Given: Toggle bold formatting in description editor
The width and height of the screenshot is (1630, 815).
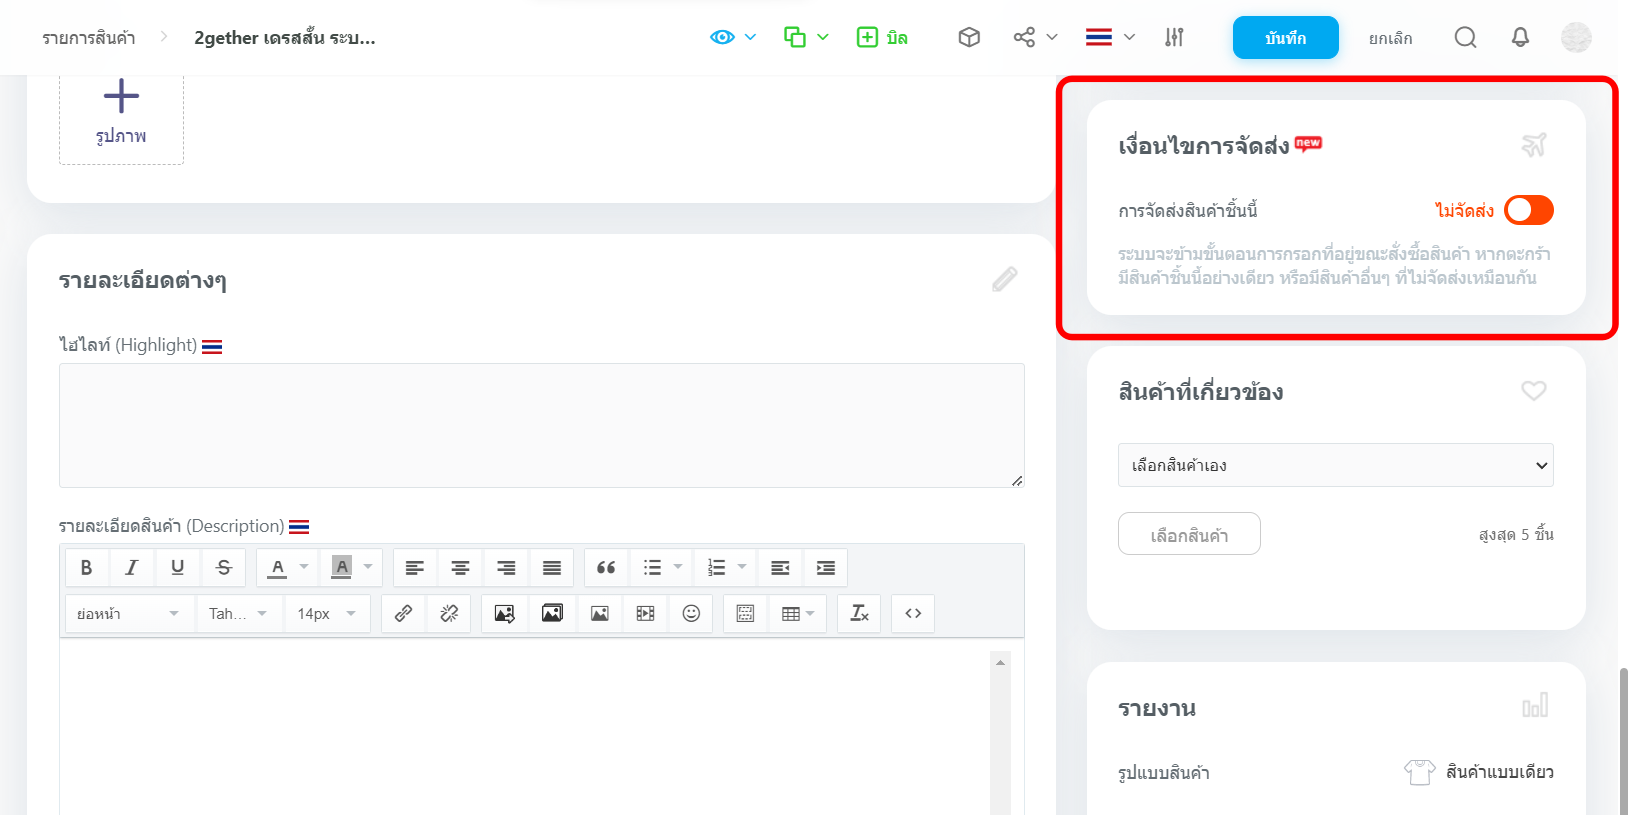Looking at the screenshot, I should tap(87, 567).
